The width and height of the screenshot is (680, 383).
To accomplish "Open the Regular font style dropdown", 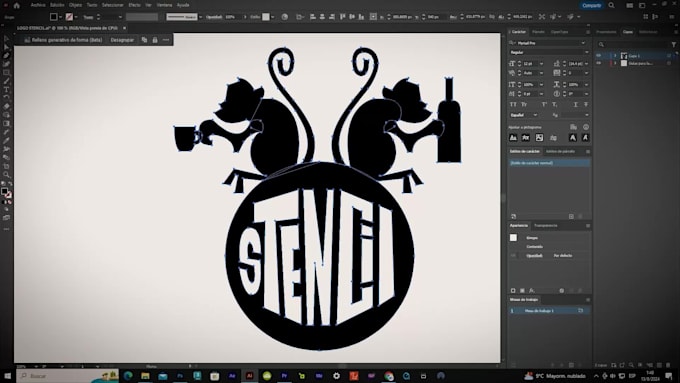I will pyautogui.click(x=586, y=52).
